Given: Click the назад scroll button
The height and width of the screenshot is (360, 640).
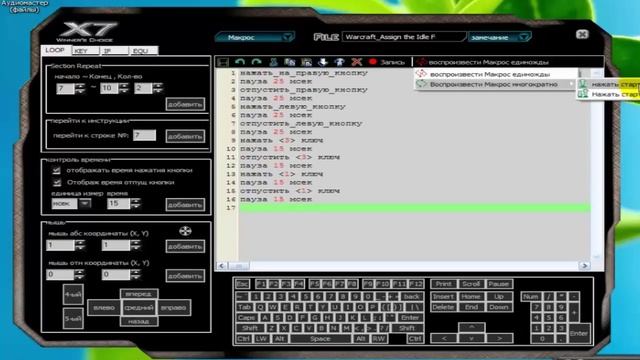Looking at the screenshot, I should point(139,321).
